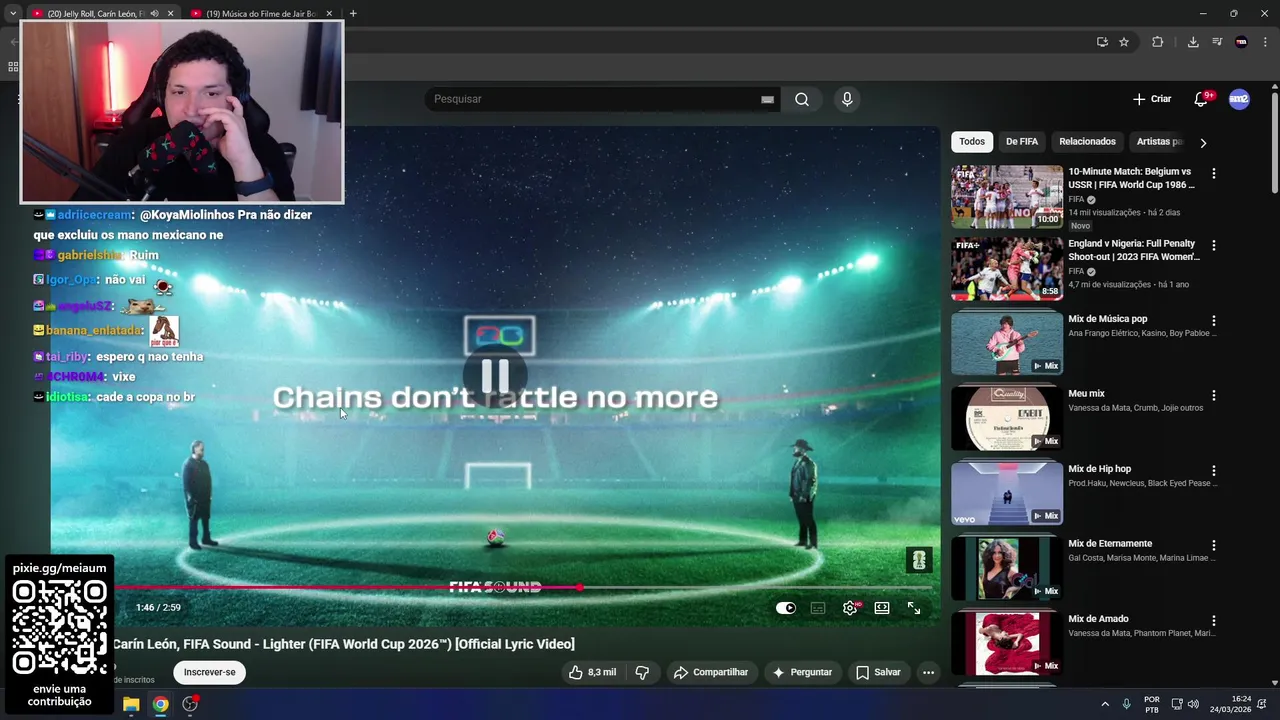Switch to Música do Filme de Jair browser tab
The width and height of the screenshot is (1280, 720).
262,14
